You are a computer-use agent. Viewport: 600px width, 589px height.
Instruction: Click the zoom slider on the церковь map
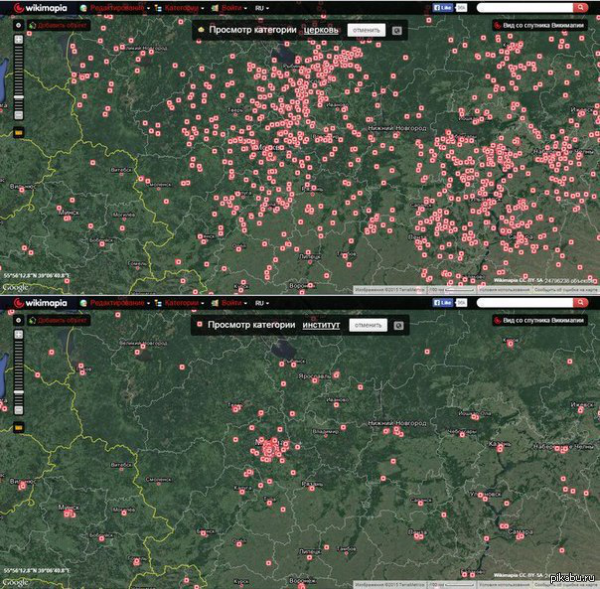click(x=18, y=80)
